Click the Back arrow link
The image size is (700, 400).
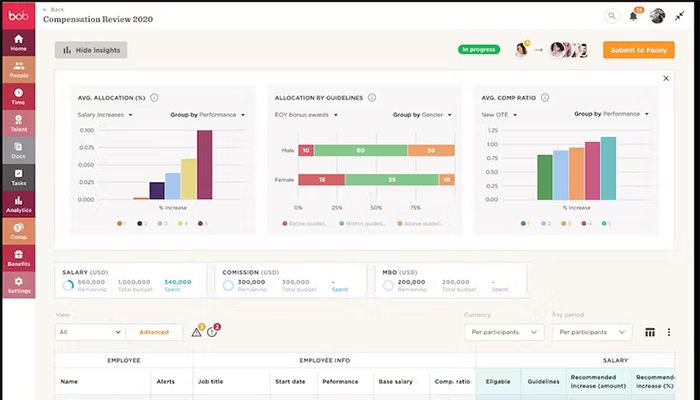point(54,9)
